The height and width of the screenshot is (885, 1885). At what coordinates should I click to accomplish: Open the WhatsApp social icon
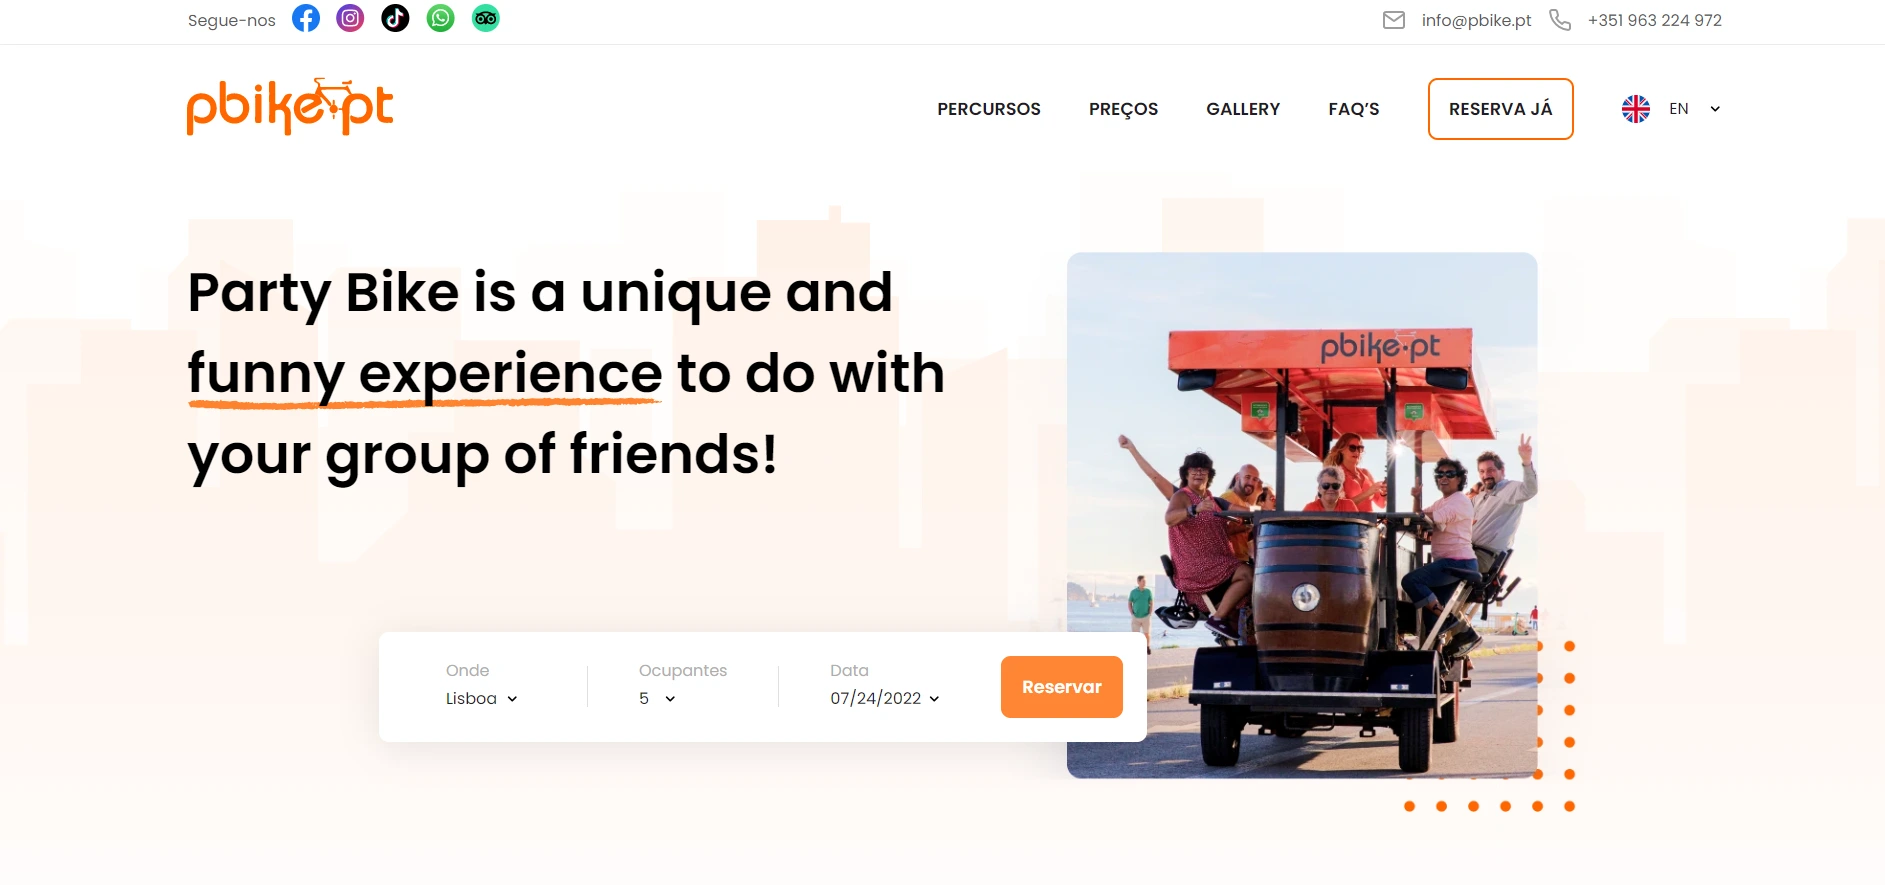[440, 18]
